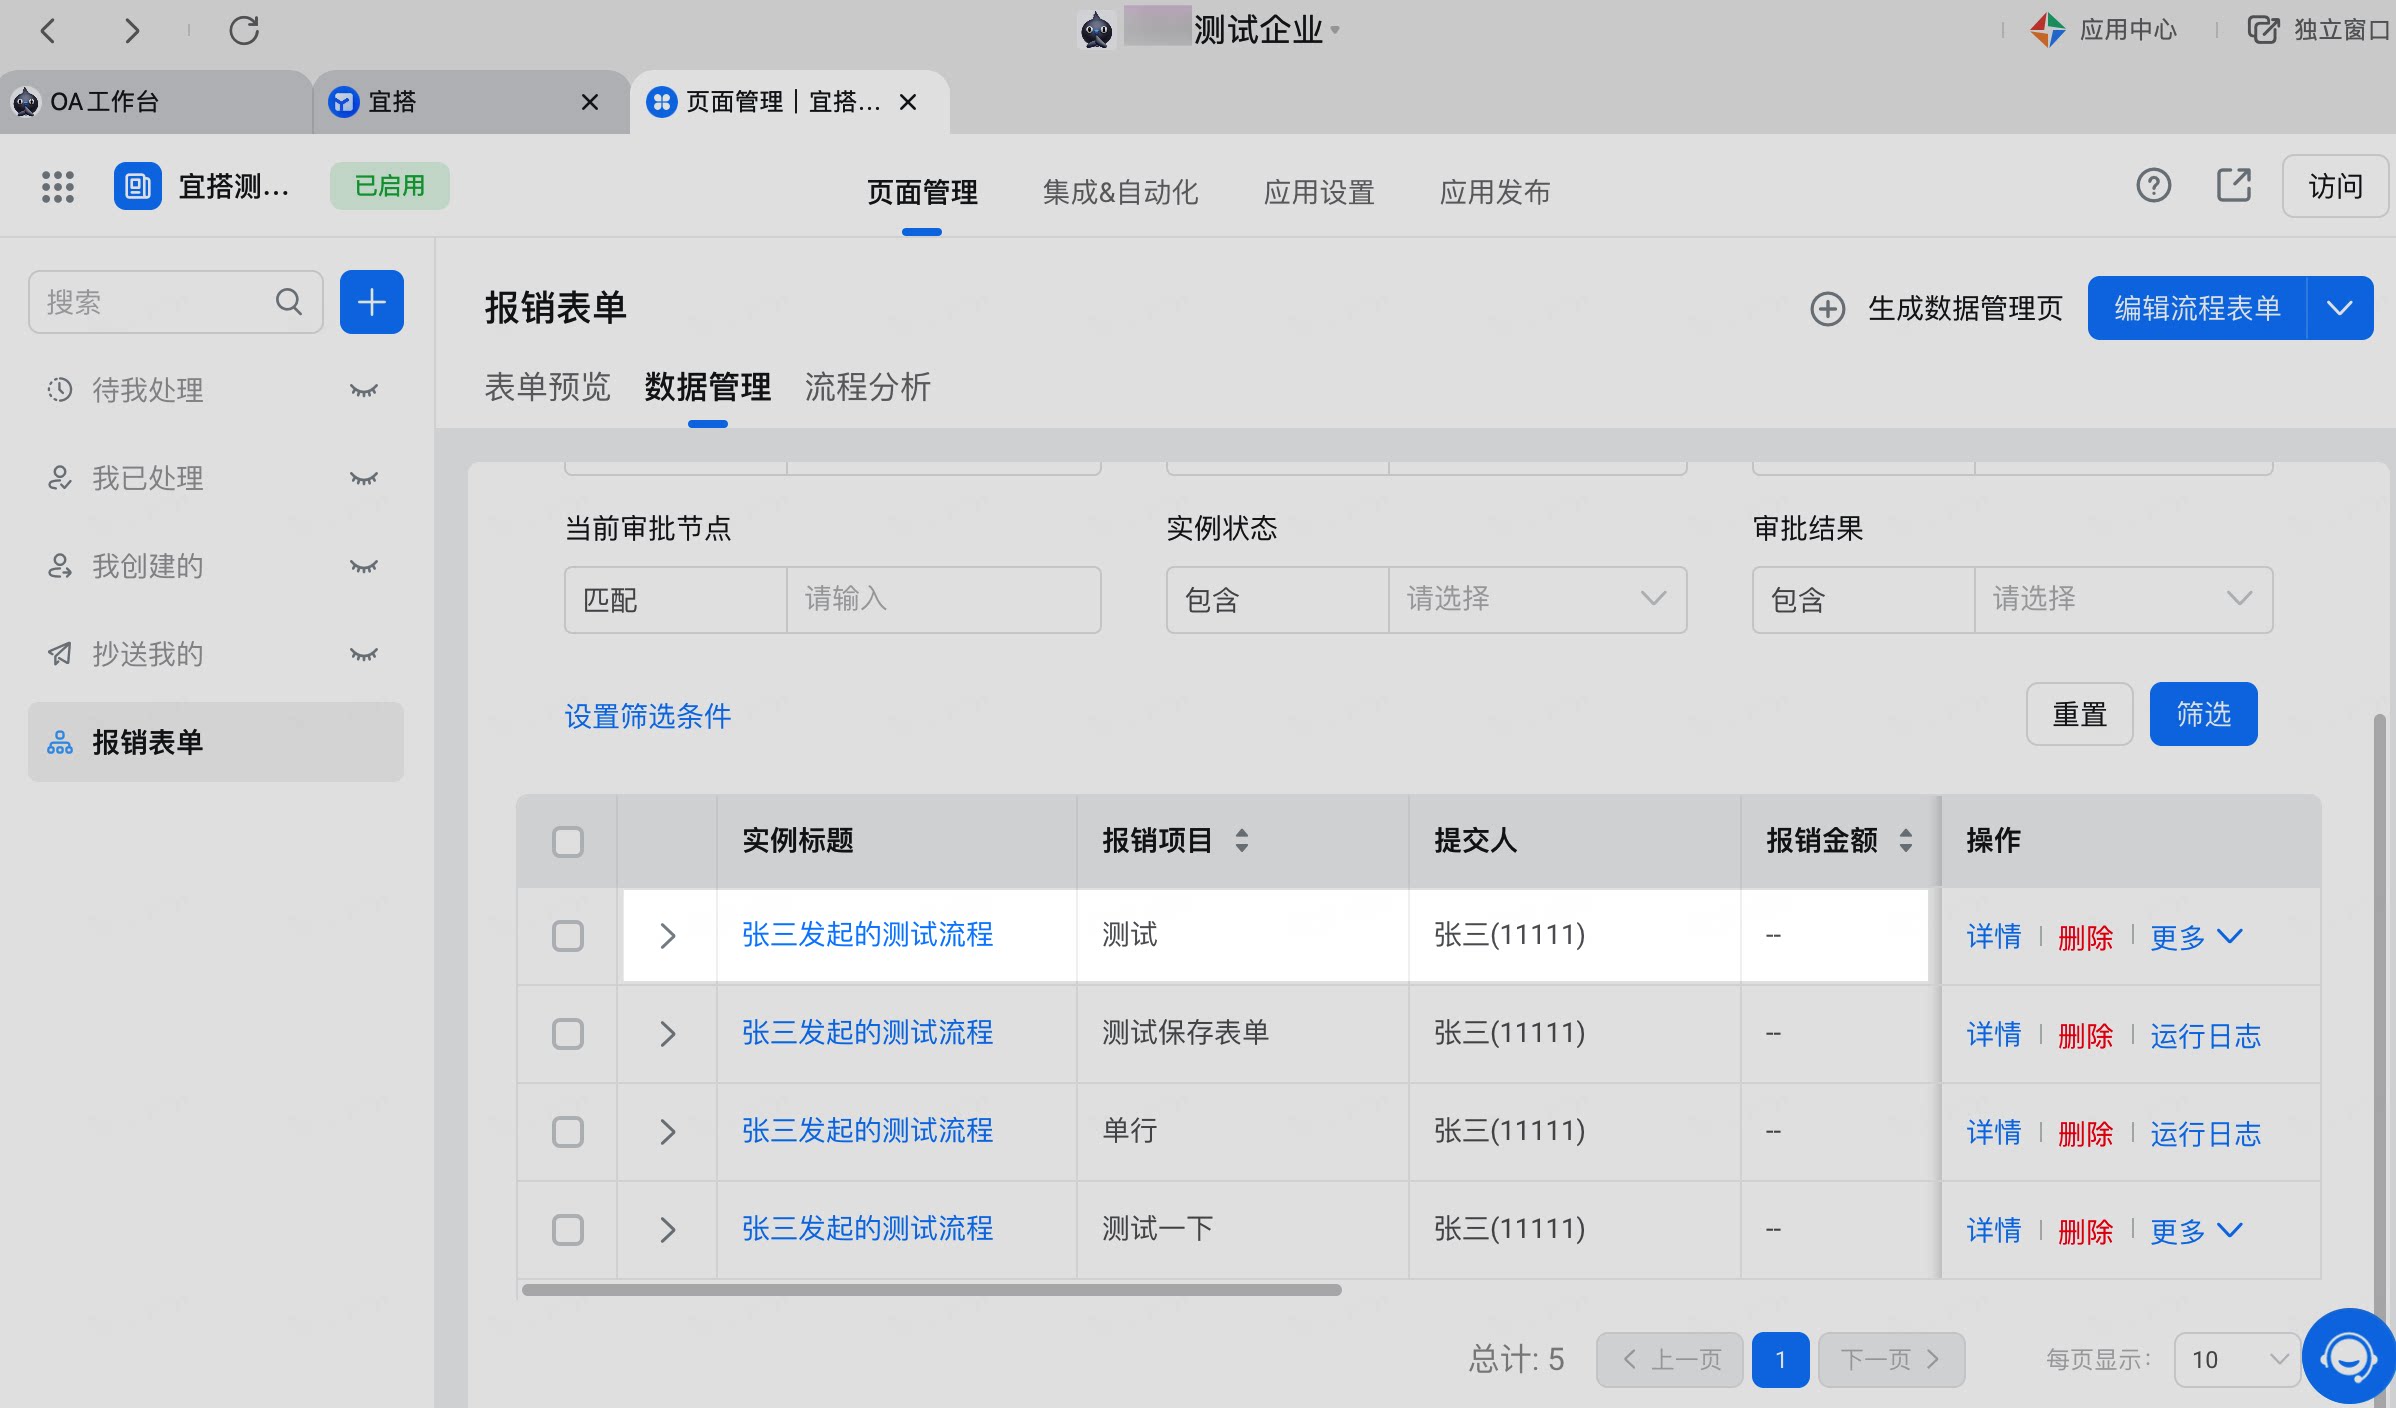Tick the checkbox for the 测试一下 row
Viewport: 2396px width, 1408px height.
[568, 1230]
